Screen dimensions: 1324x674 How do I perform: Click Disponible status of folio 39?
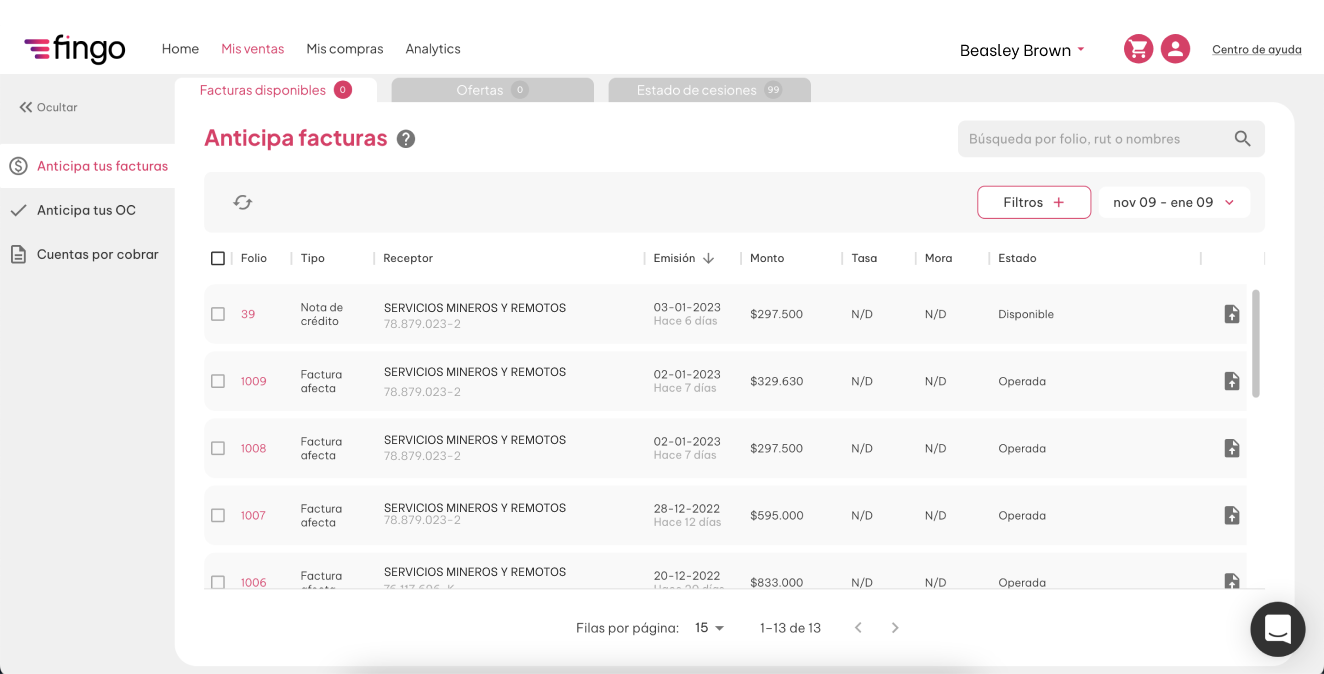1026,314
